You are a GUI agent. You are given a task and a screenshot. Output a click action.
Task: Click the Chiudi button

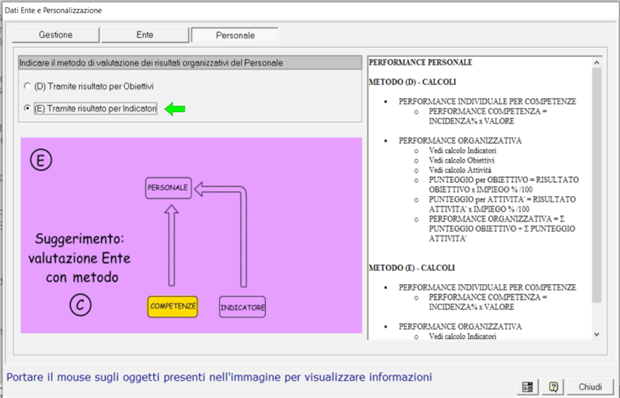(590, 387)
